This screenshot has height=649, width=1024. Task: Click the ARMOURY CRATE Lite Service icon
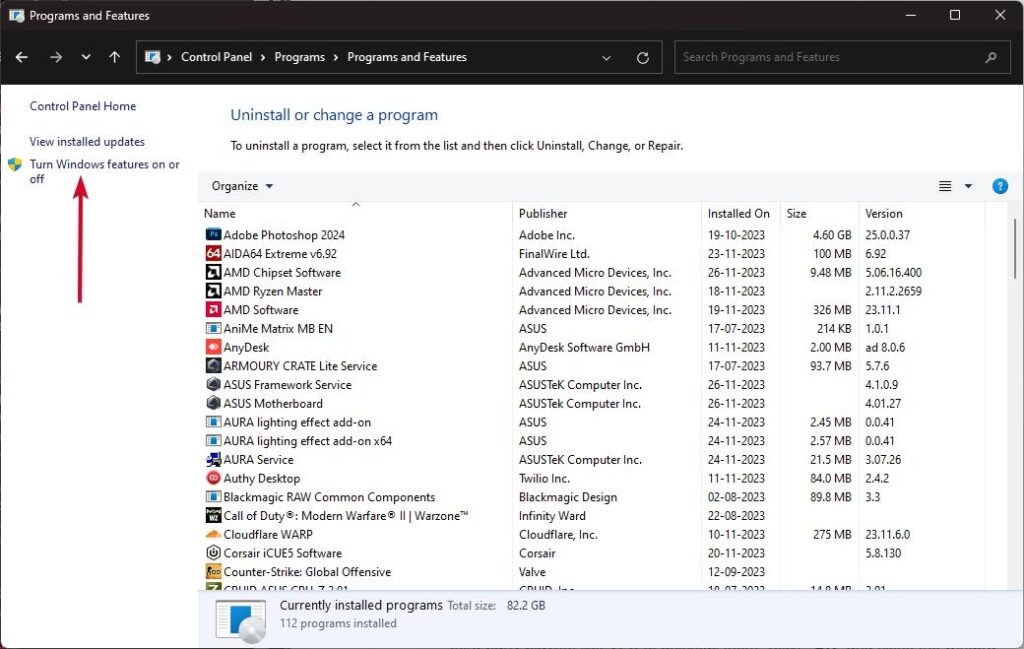213,366
